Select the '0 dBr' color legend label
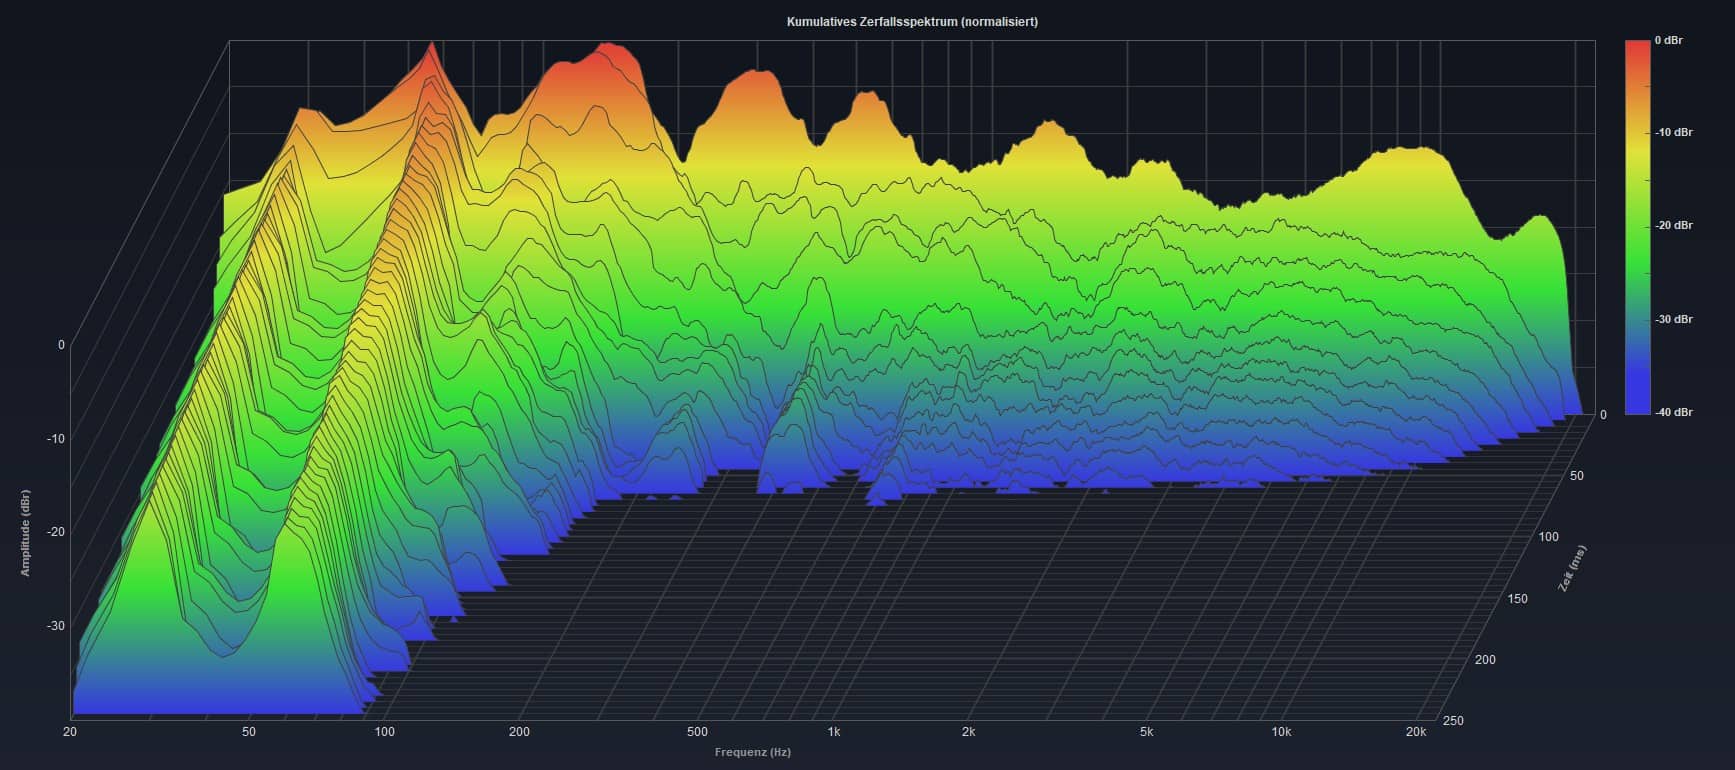Screen dimensions: 1735x770 tap(1667, 40)
